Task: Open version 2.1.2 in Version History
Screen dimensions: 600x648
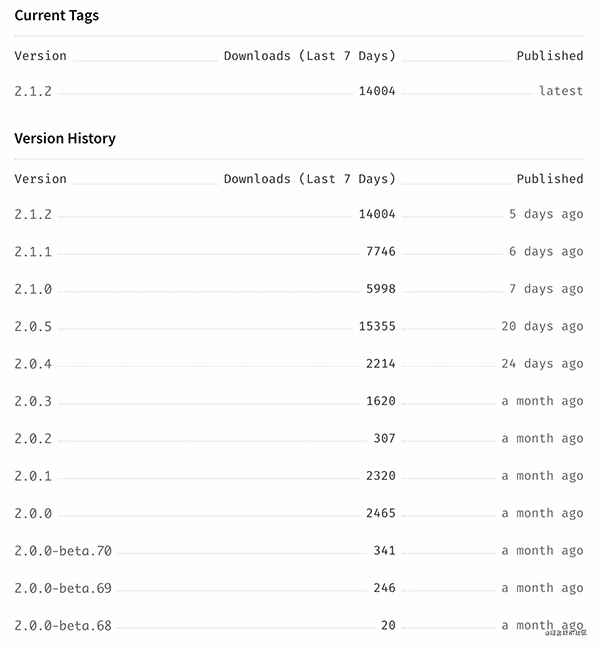Action: [x=33, y=214]
